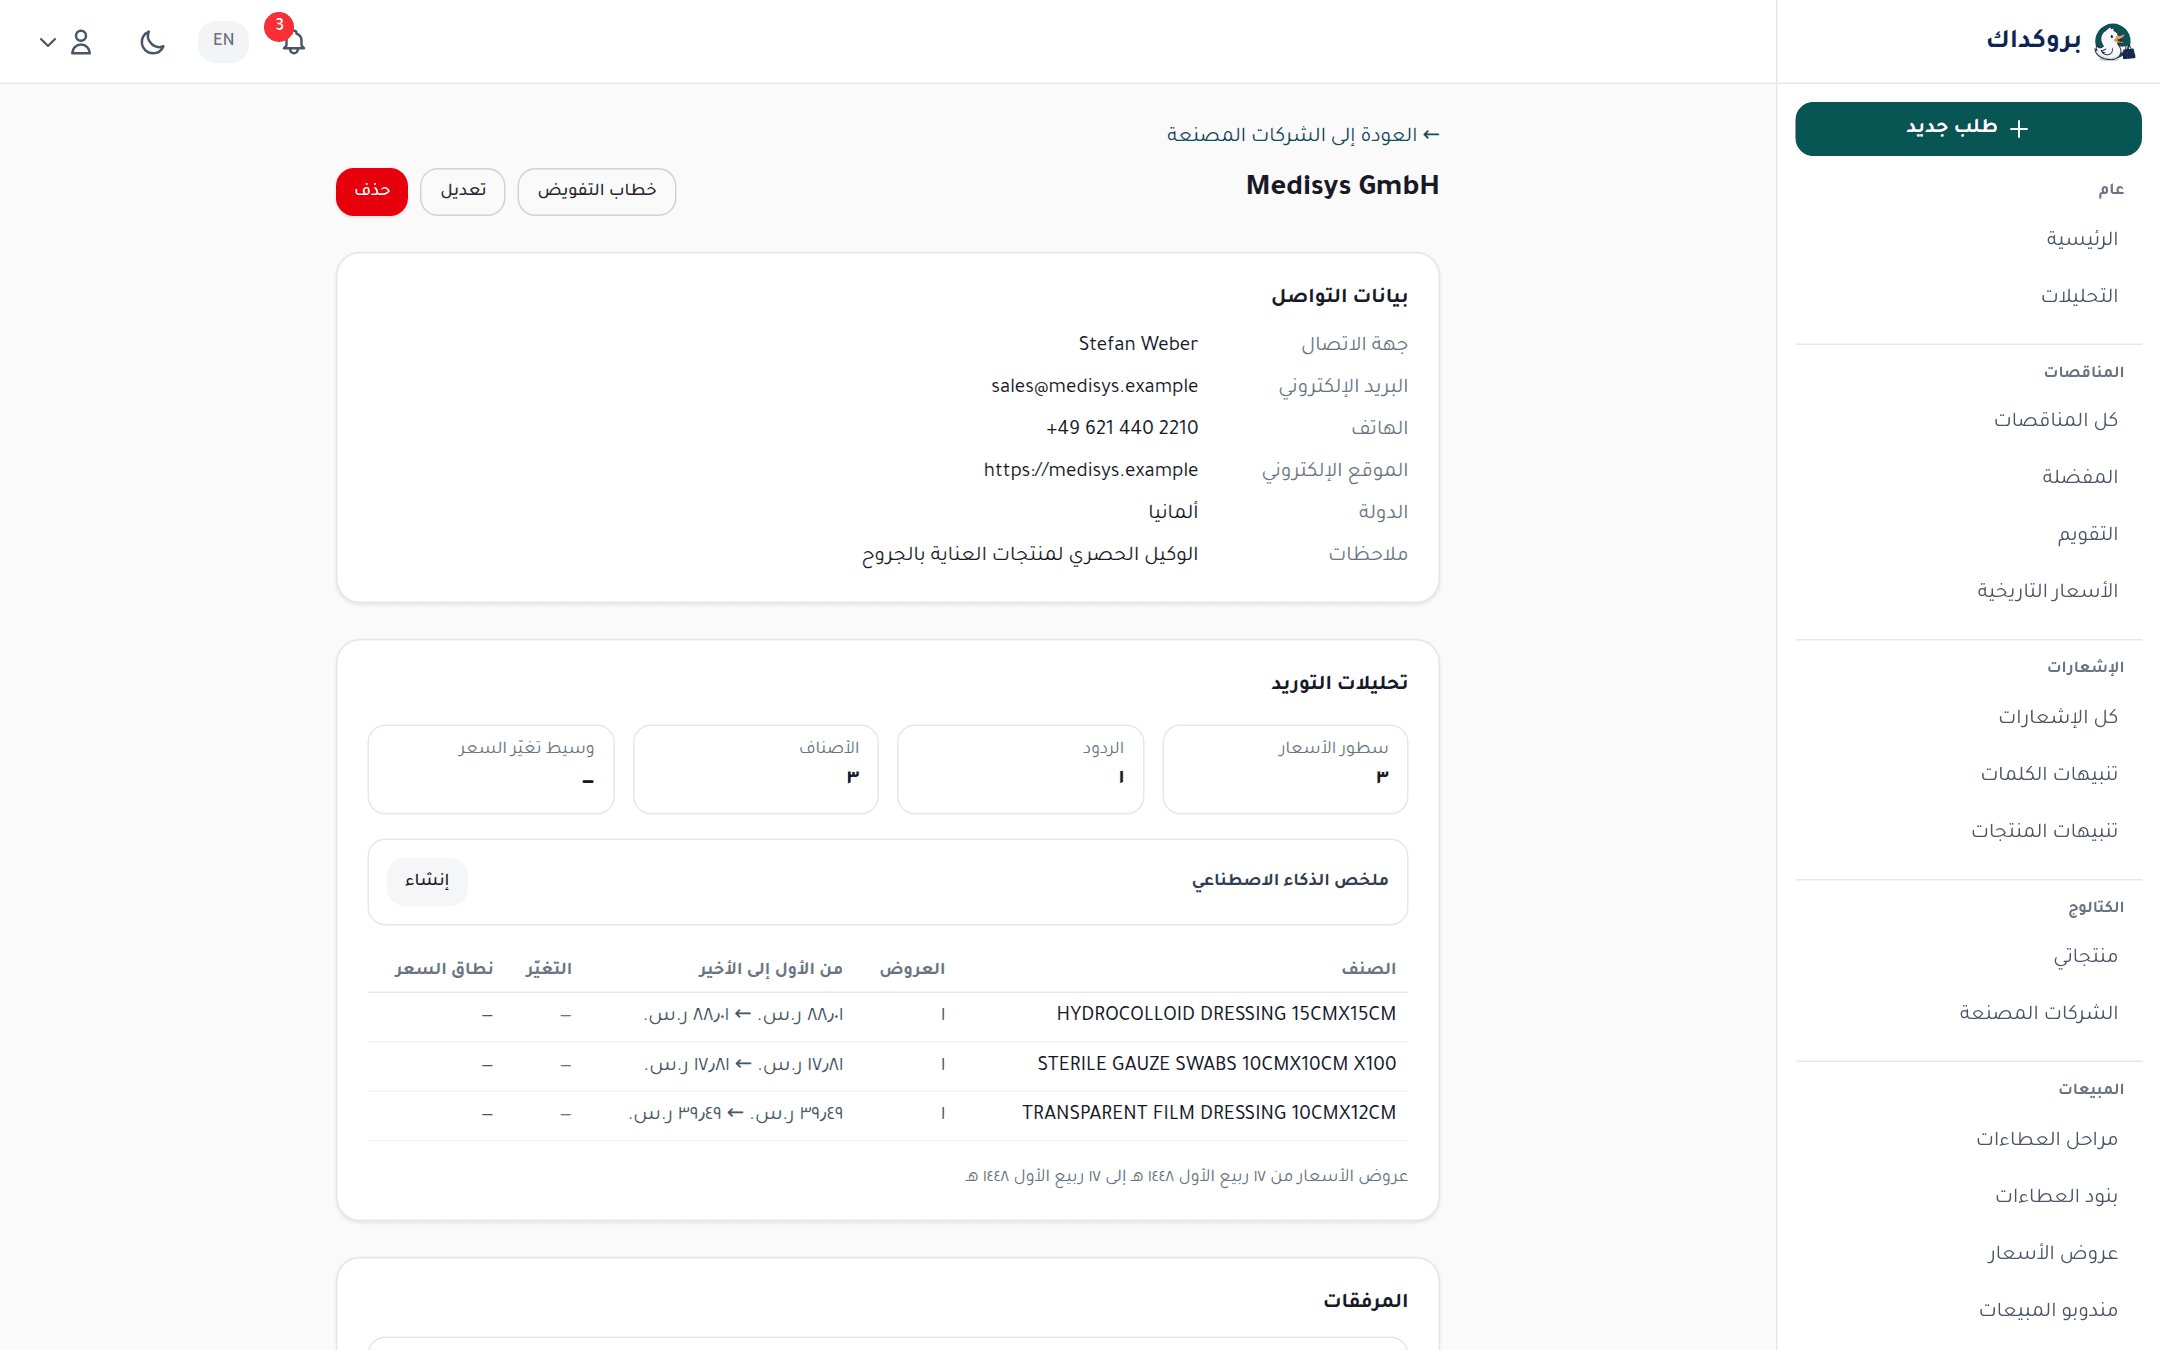The height and width of the screenshot is (1350, 2160).
Task: Click the ملخص الذكاء الاصطناعي label
Action: point(1290,880)
